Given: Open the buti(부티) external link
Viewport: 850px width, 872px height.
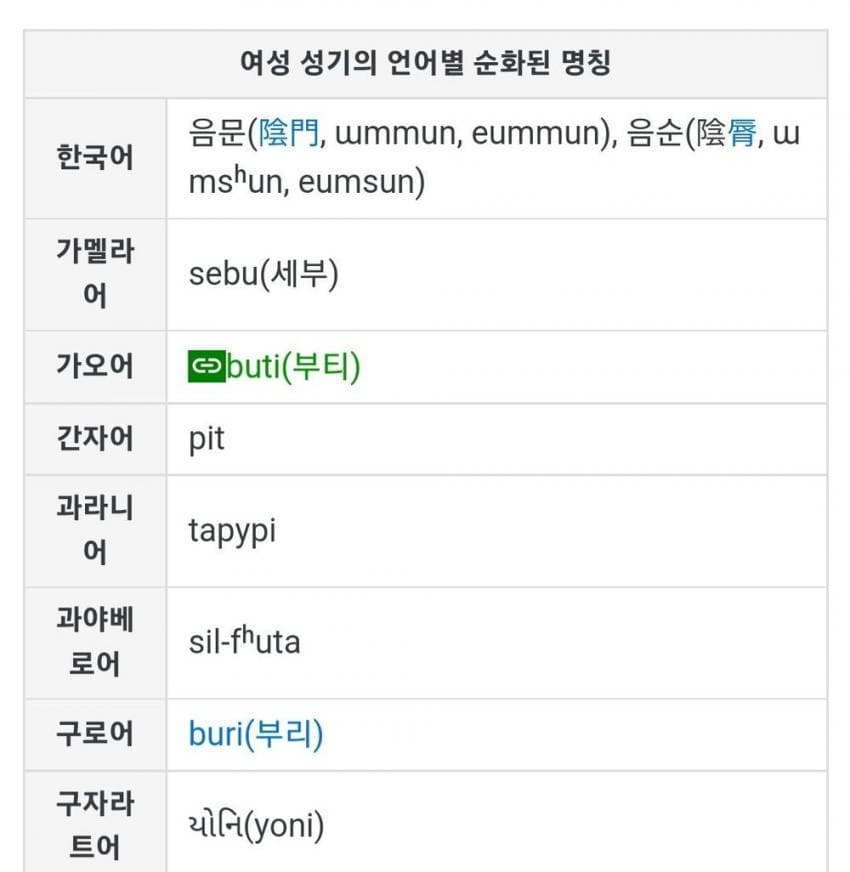Looking at the screenshot, I should click(x=293, y=367).
